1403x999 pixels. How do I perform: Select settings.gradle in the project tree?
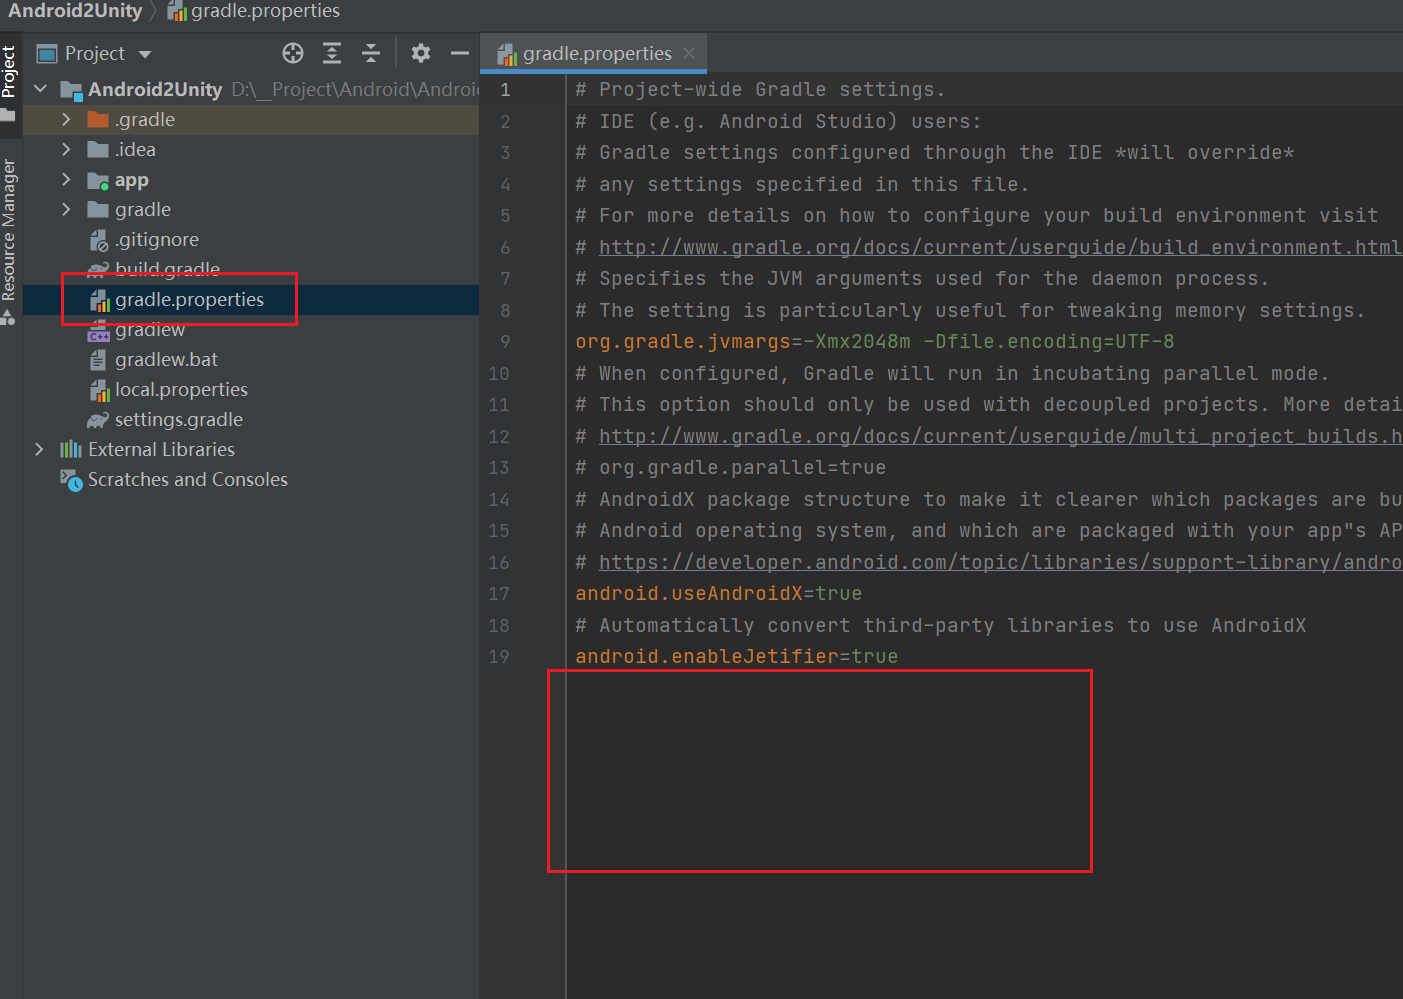pos(179,419)
